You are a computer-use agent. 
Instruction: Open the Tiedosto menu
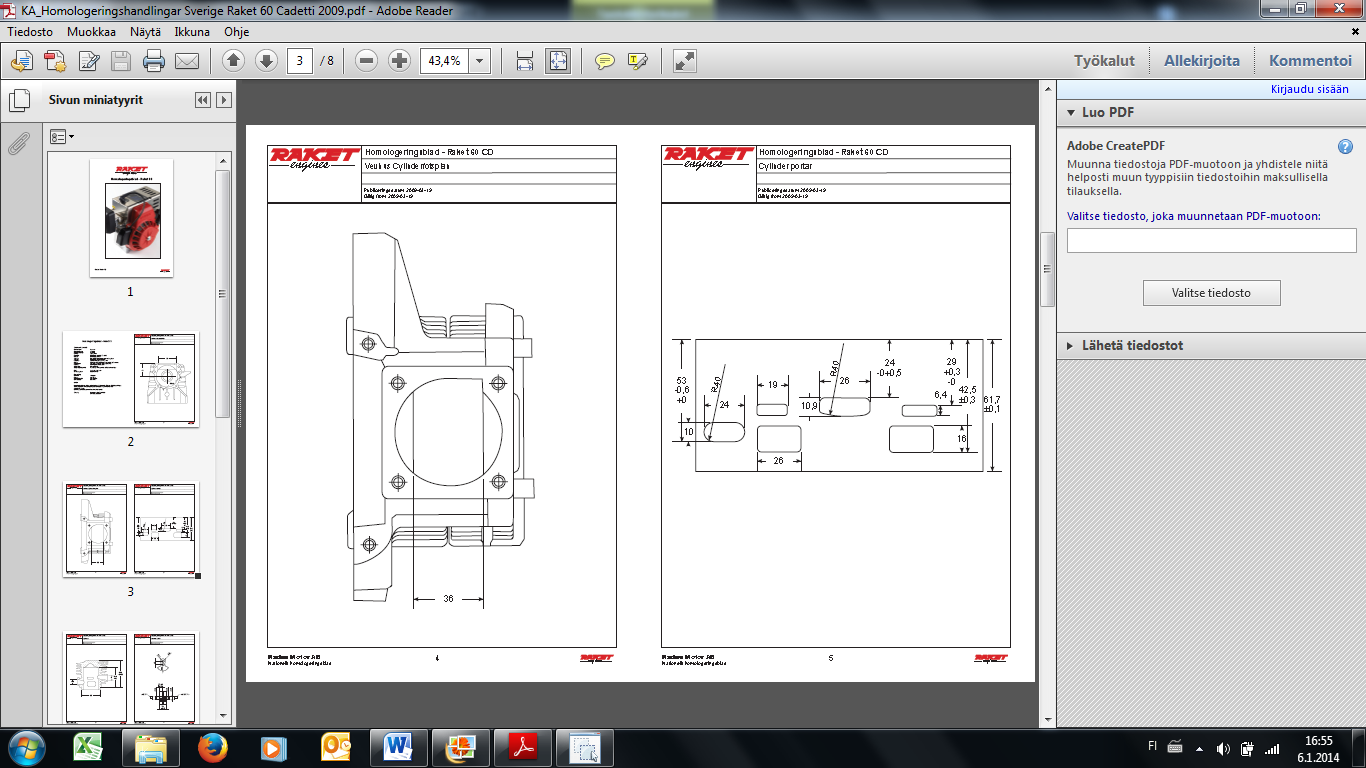coord(30,31)
